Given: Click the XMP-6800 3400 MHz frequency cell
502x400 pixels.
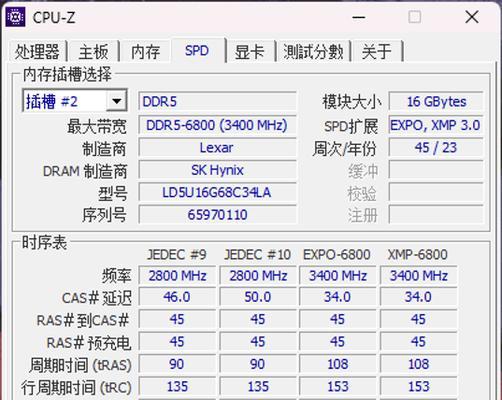Looking at the screenshot, I should [418, 276].
